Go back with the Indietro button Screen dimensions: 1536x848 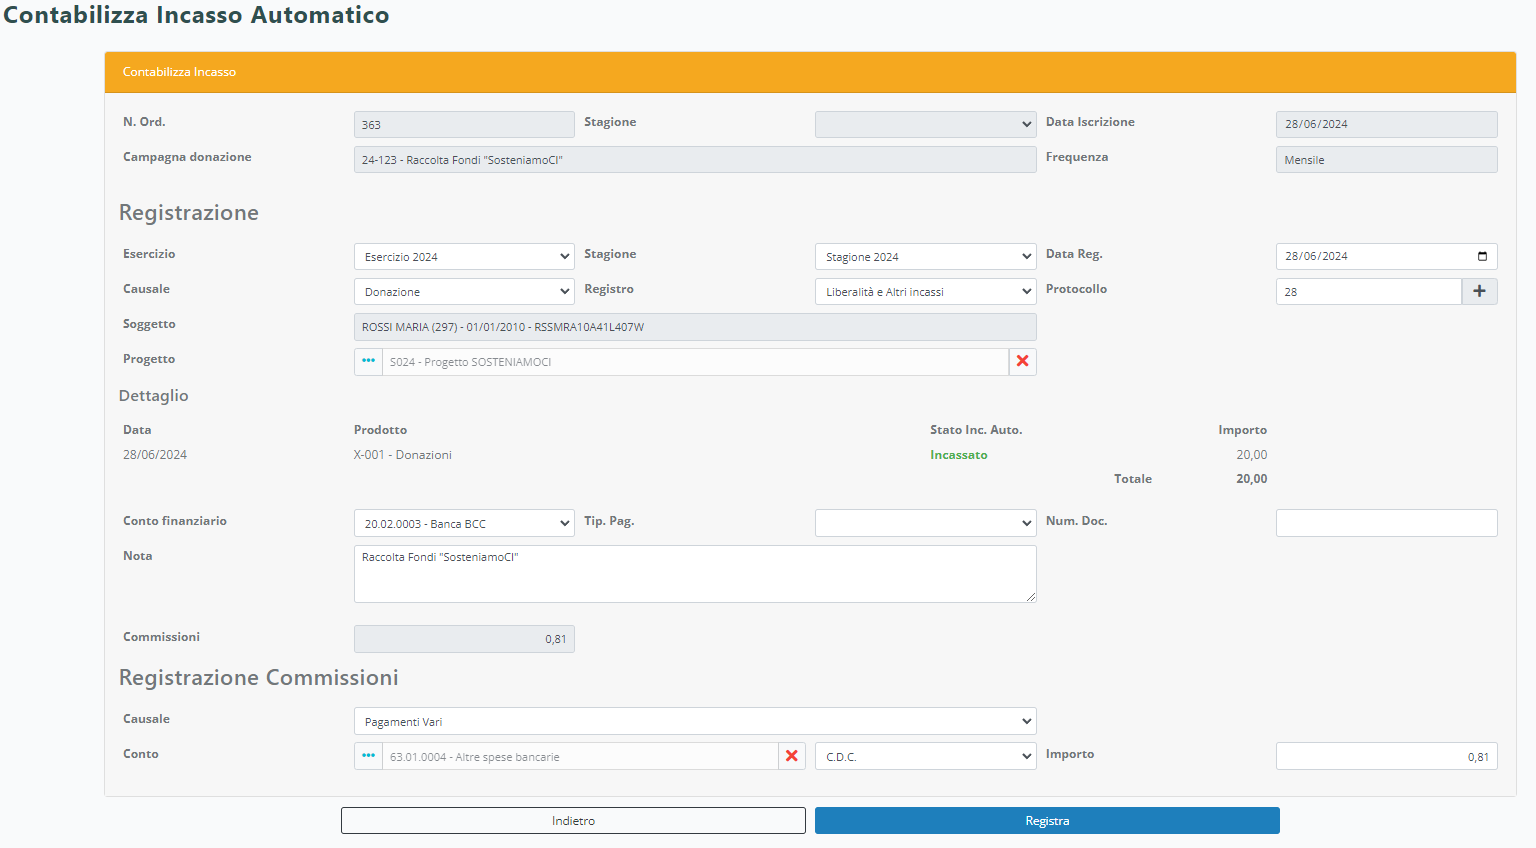[x=573, y=821]
